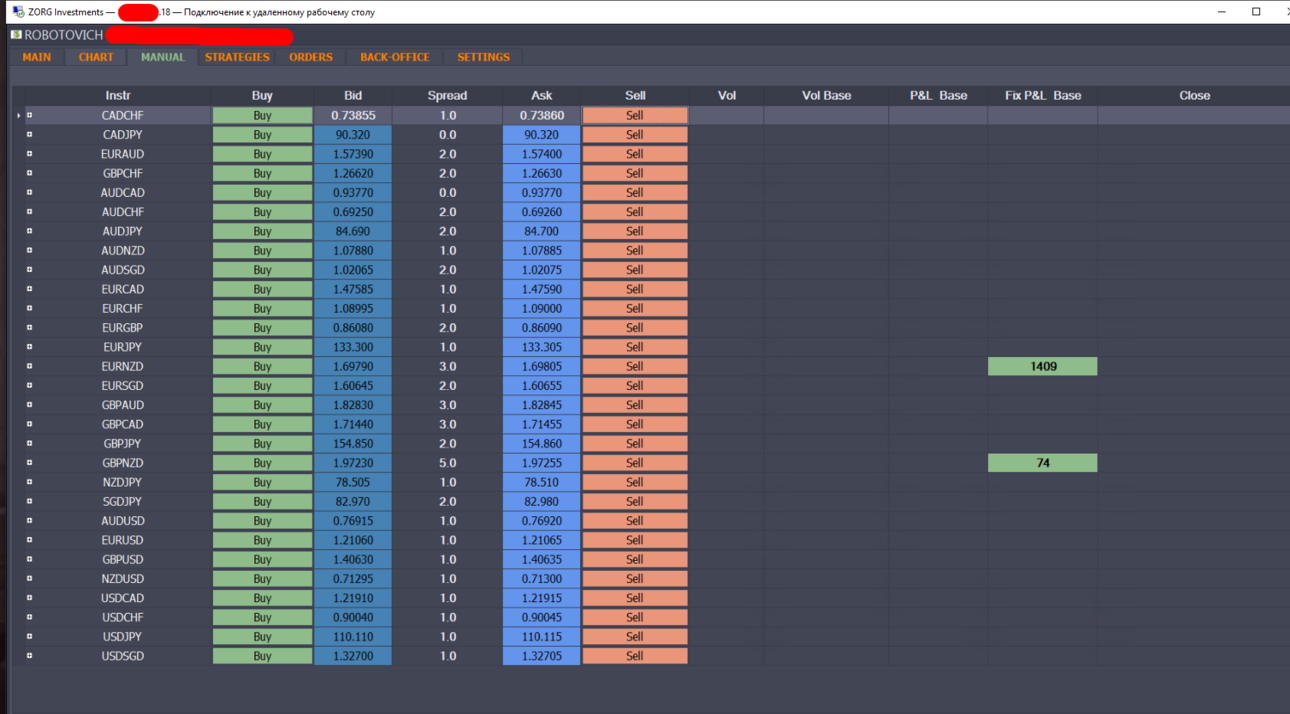This screenshot has width=1290, height=714.
Task: Click the GBPAUD bid 1.82830
Action: point(353,405)
